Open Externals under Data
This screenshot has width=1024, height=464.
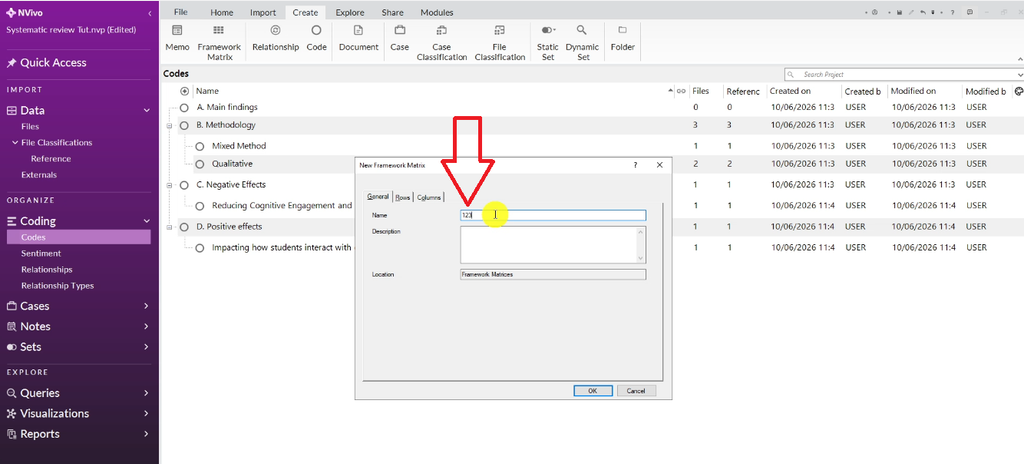[x=39, y=175]
